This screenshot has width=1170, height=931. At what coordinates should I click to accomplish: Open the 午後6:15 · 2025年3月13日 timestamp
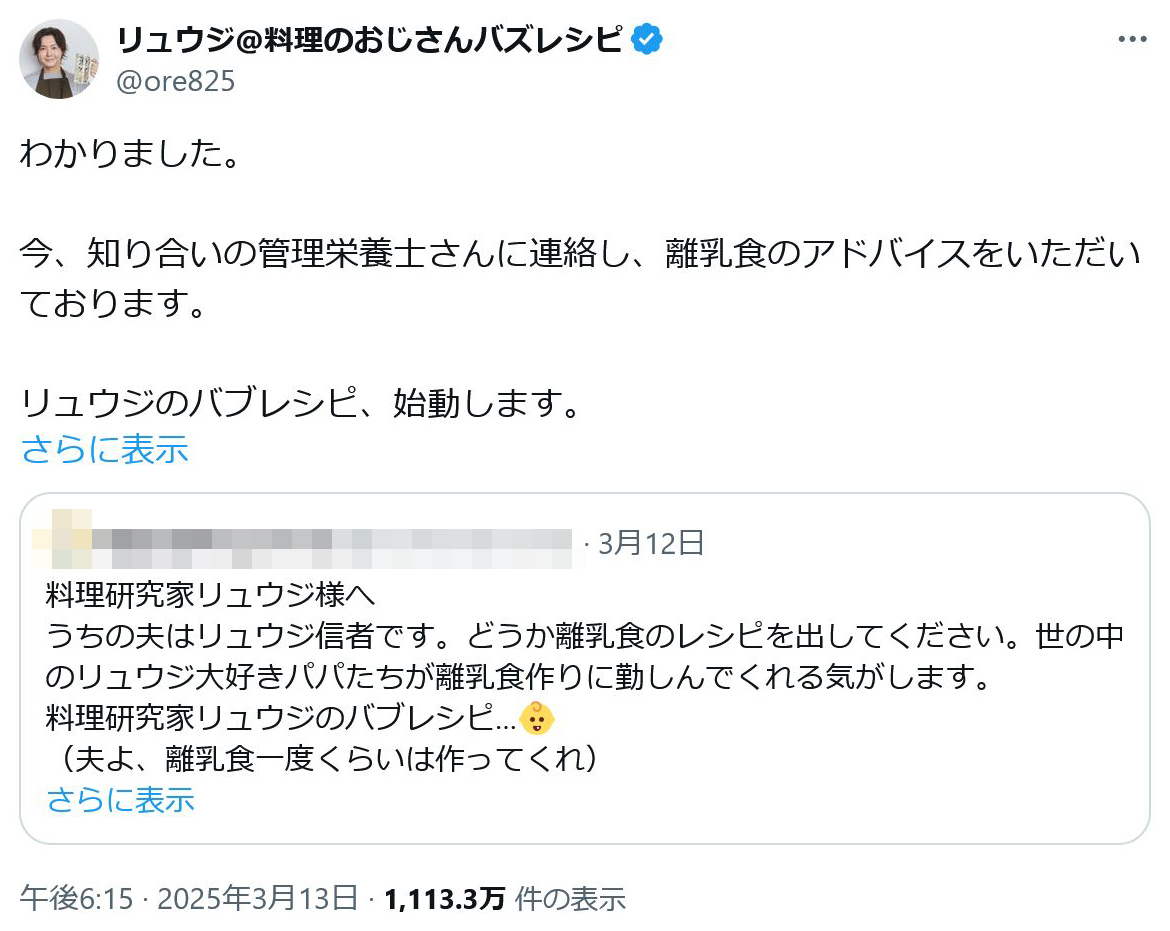click(x=188, y=898)
